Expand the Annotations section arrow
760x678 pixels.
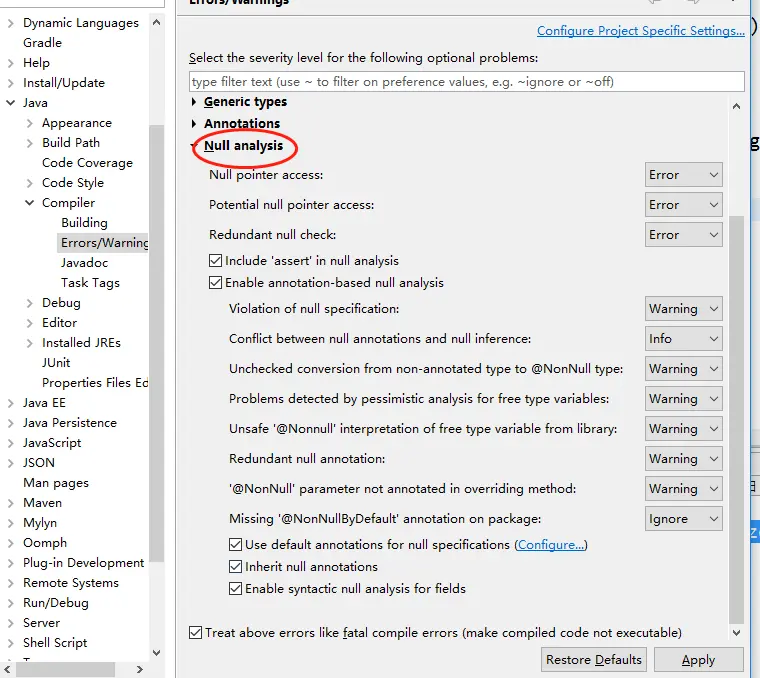coord(194,124)
